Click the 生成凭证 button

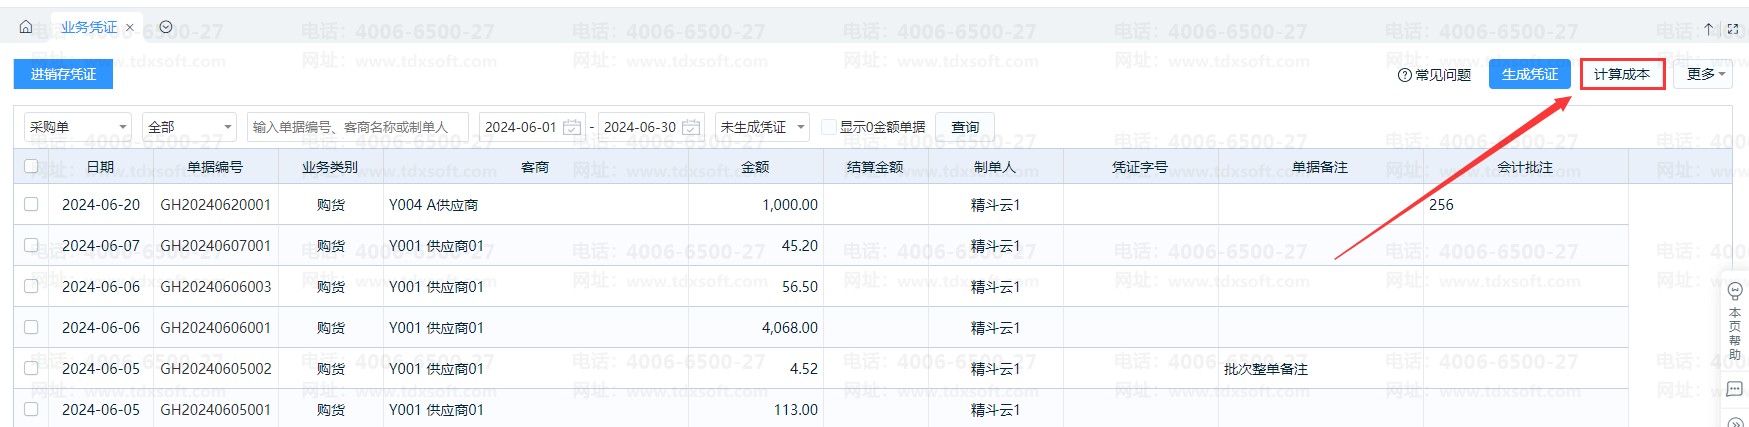tap(1530, 74)
